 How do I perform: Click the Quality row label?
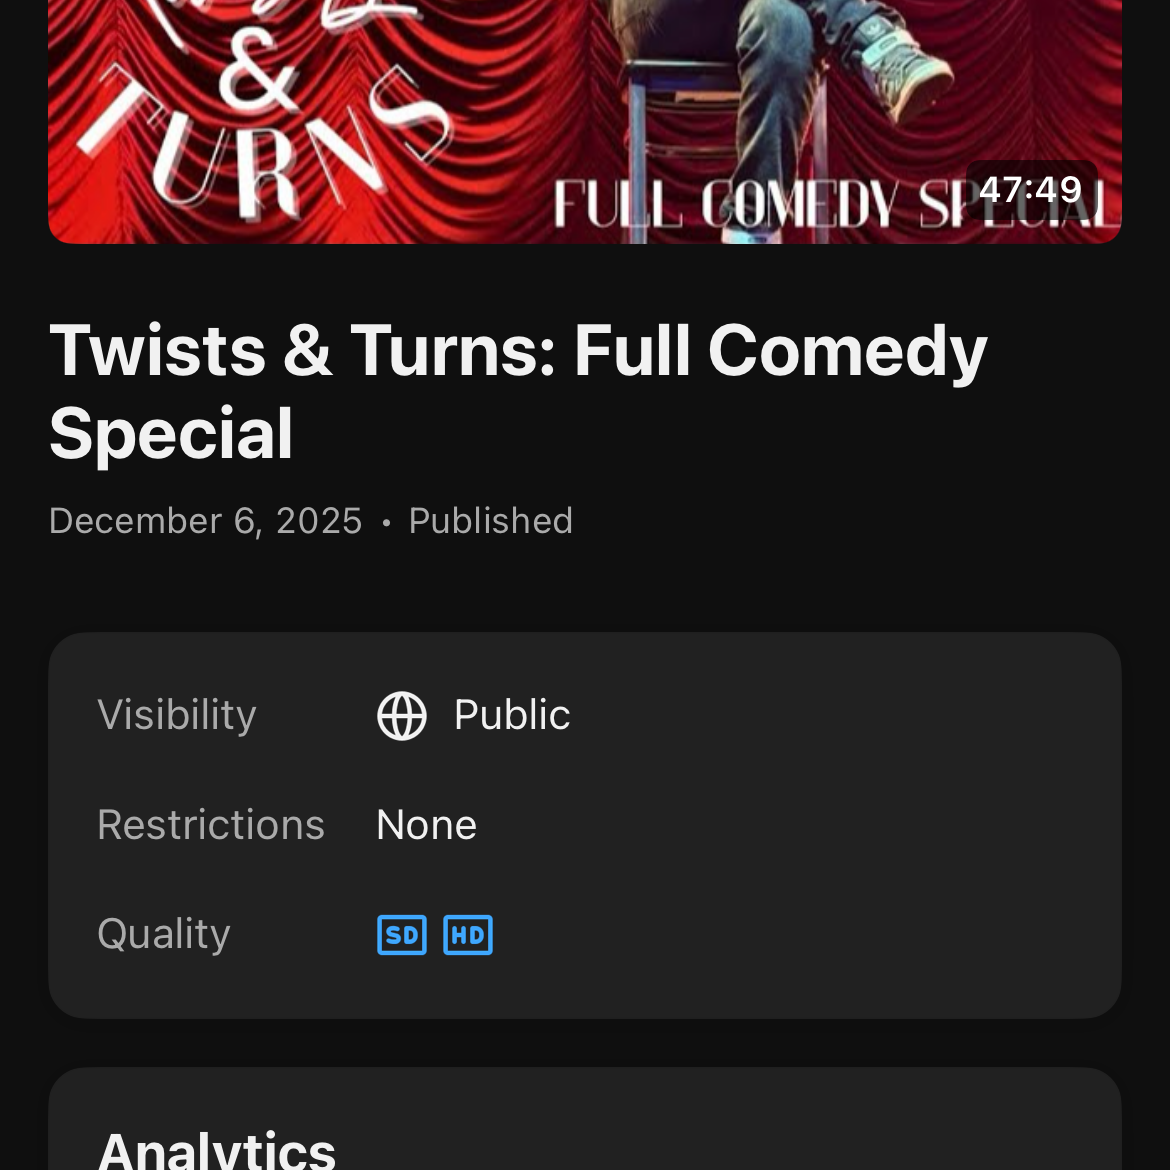[163, 934]
